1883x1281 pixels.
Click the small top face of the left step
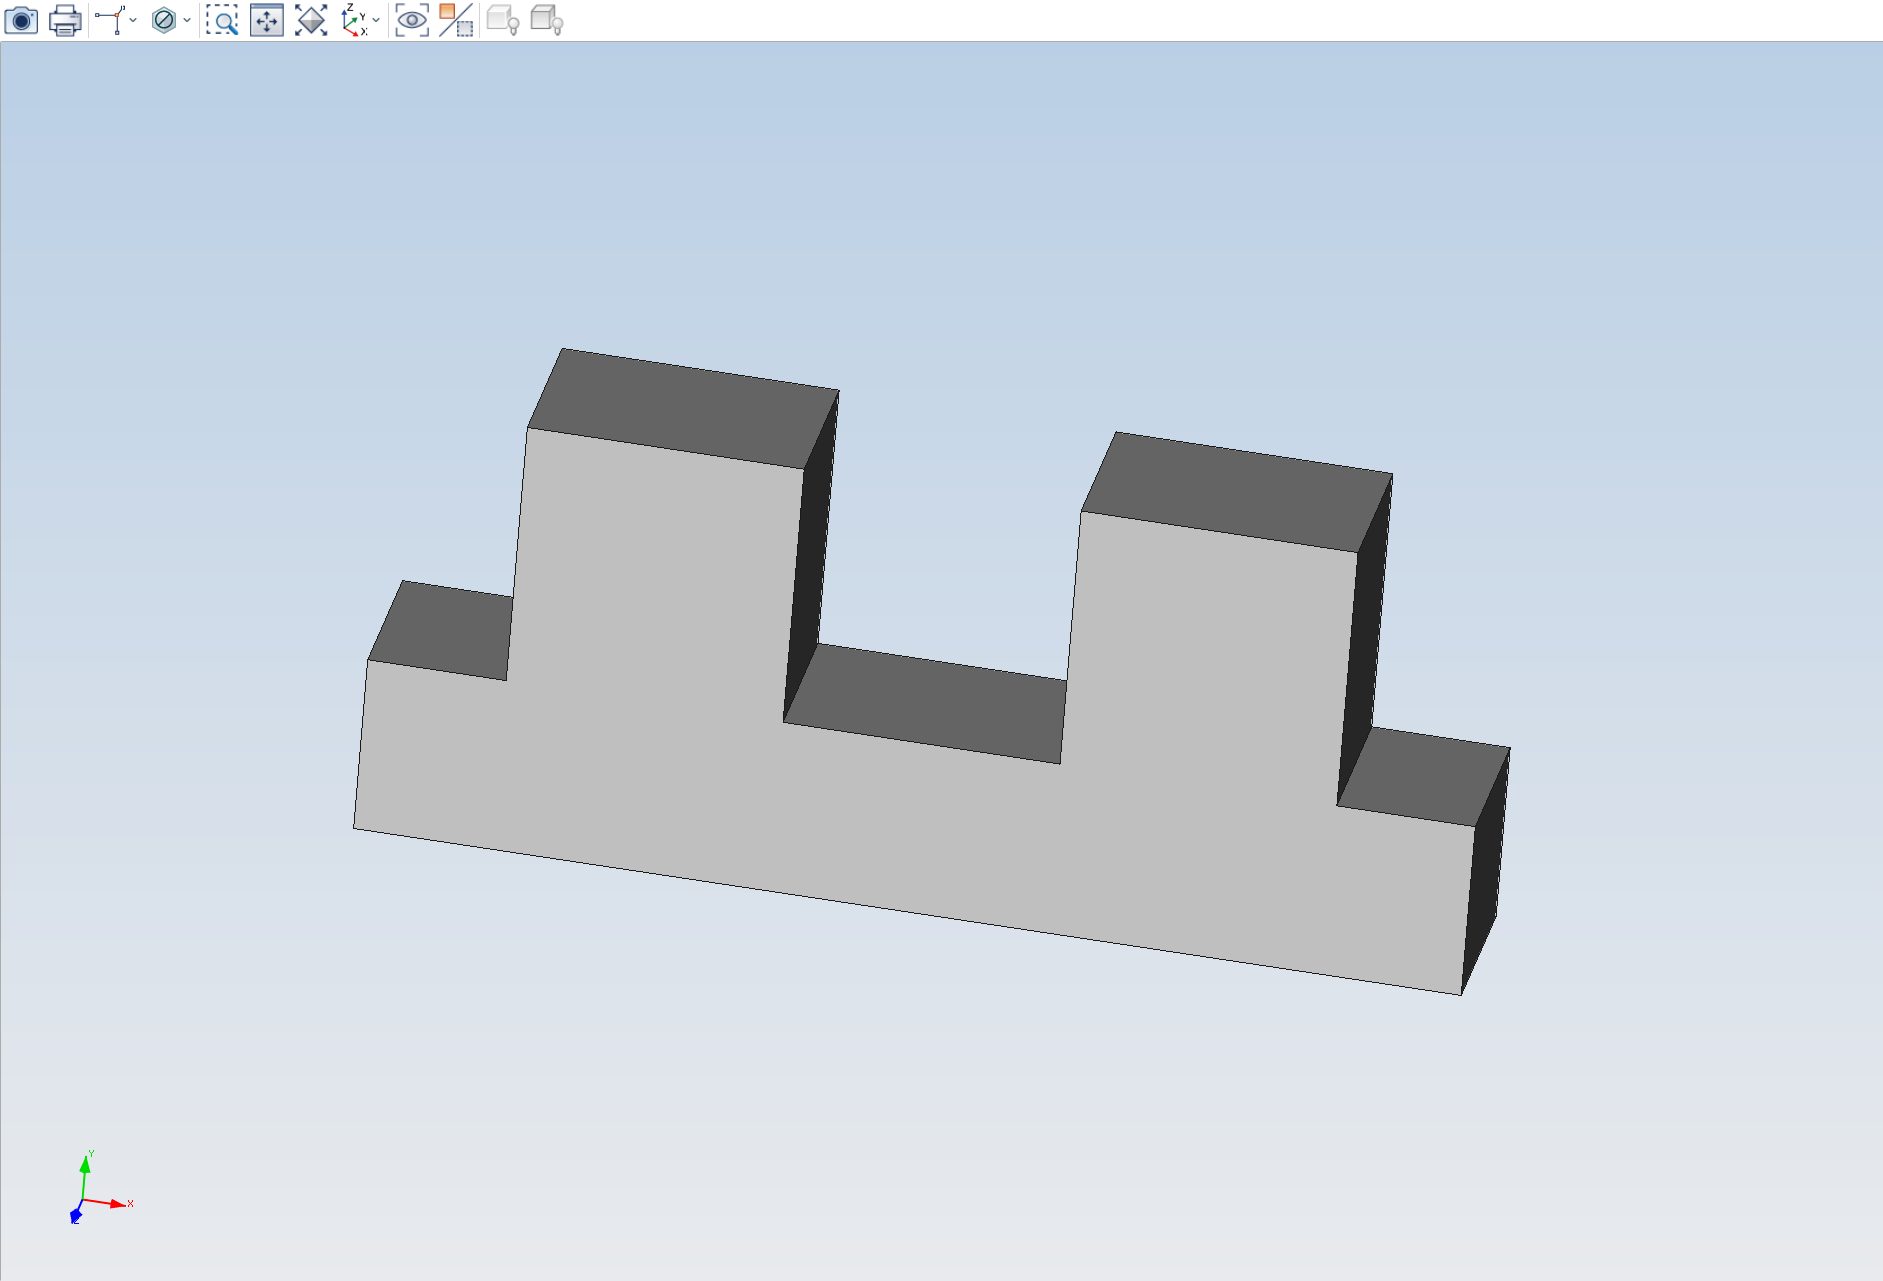pos(440,630)
